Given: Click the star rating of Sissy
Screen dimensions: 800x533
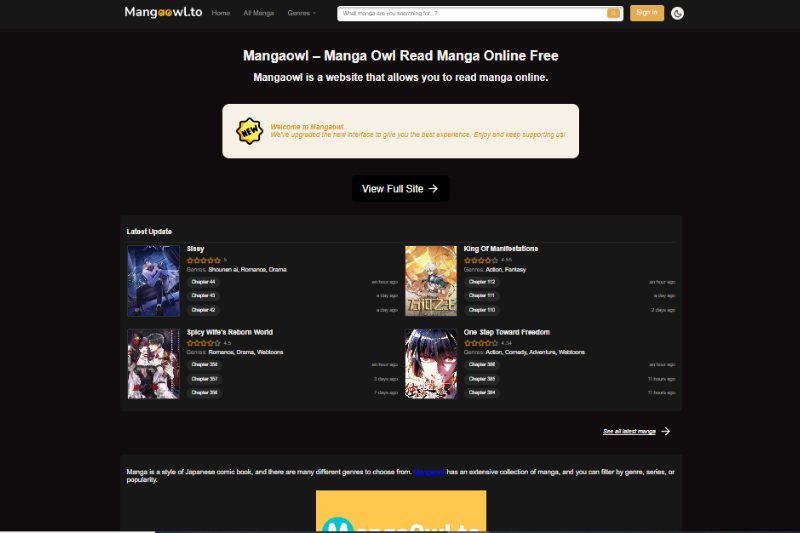Looking at the screenshot, I should click(203, 260).
